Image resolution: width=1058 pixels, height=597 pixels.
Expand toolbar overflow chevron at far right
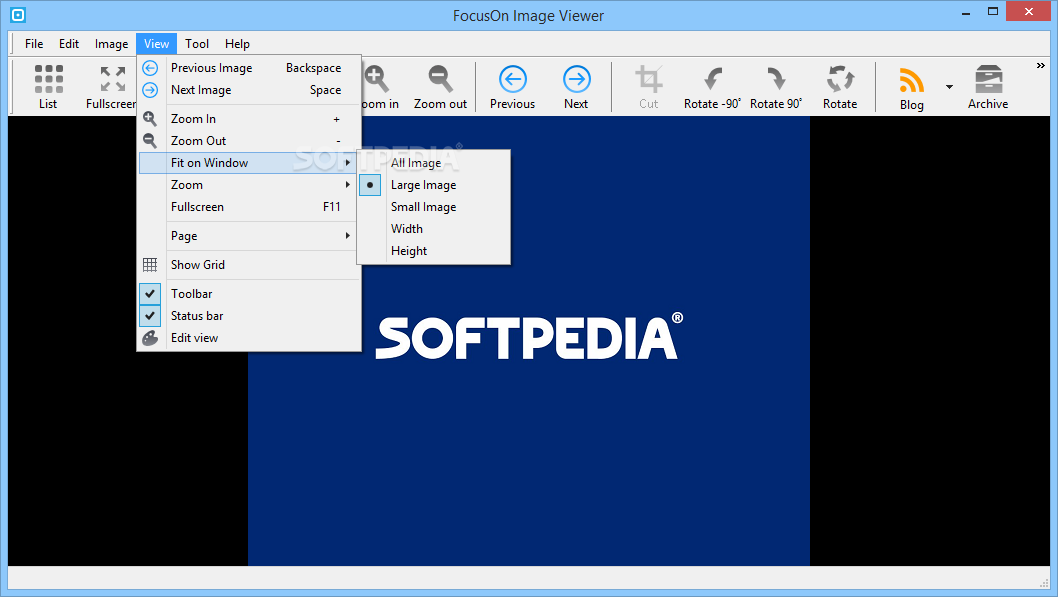1040,65
